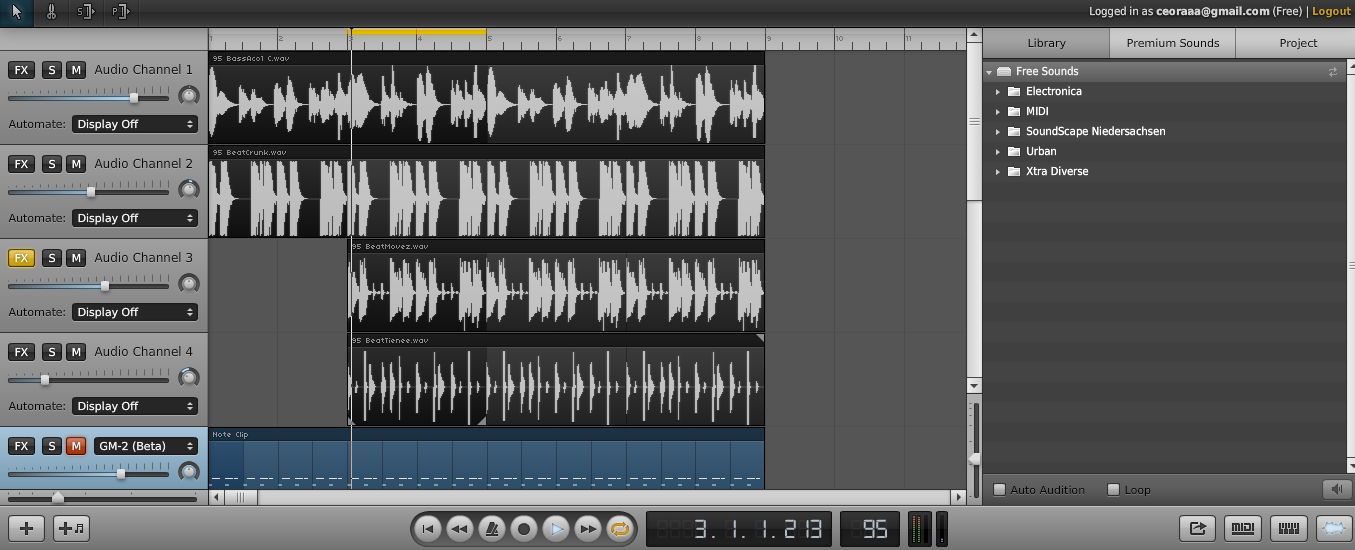1355x550 pixels.
Task: Click the audition speaker icon in library
Action: tap(1336, 489)
